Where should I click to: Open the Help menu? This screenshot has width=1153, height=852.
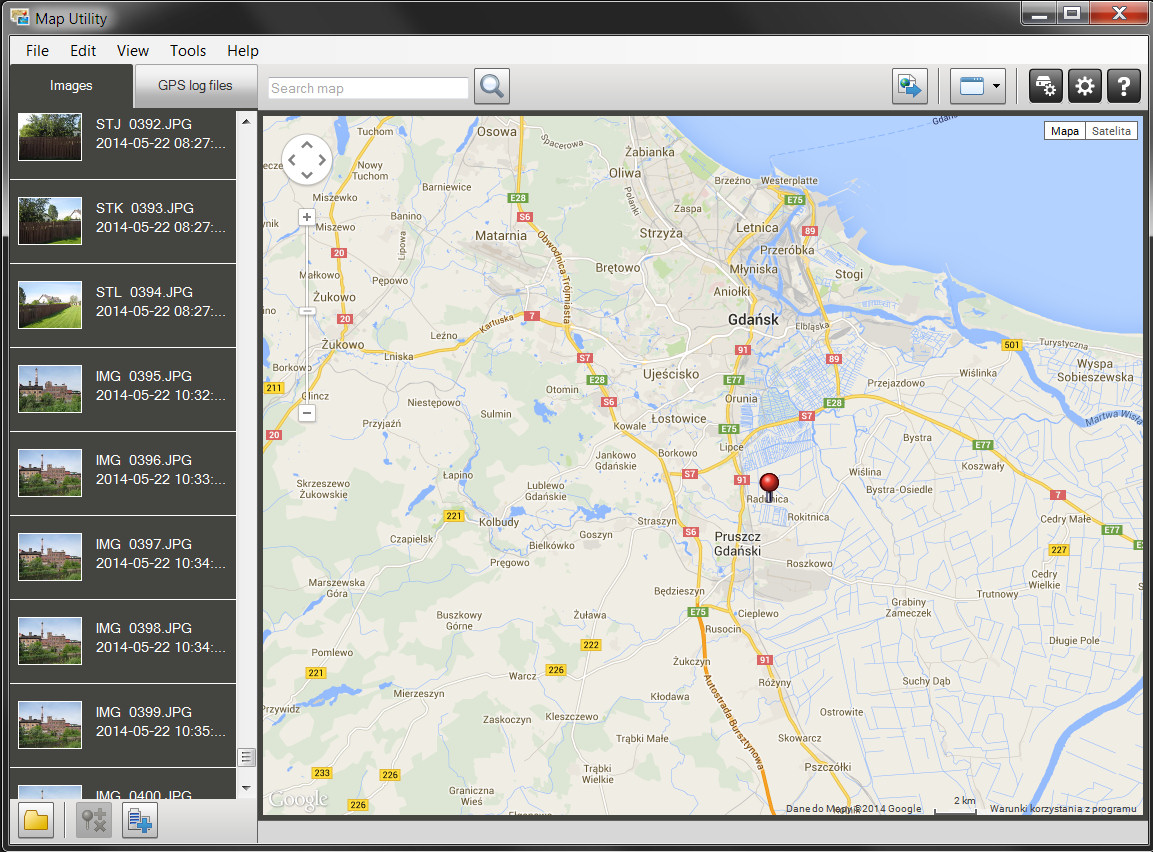point(243,51)
